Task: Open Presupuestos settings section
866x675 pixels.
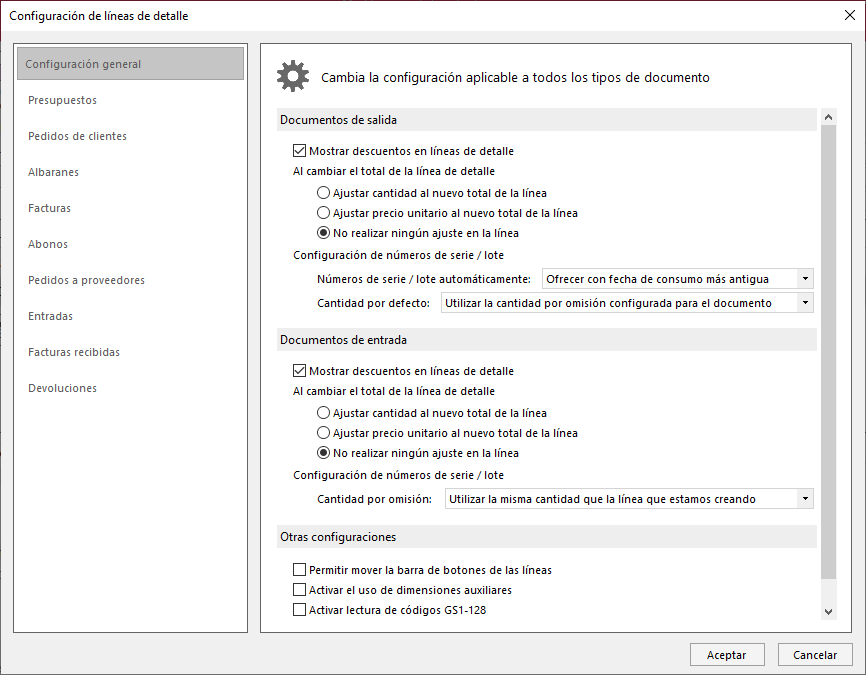Action: point(62,100)
